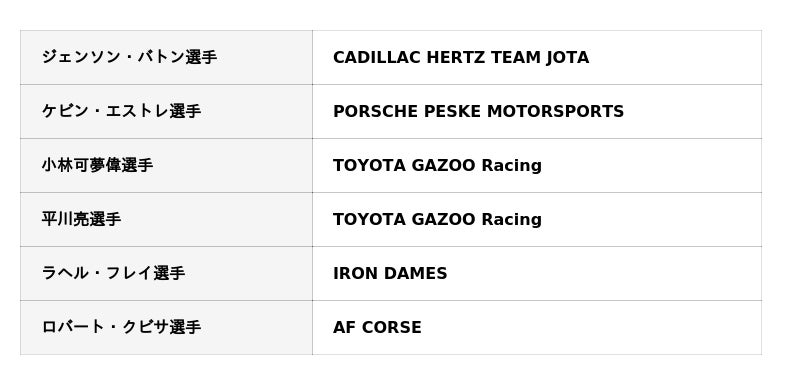Click the 平川亮選手 name cell
The width and height of the screenshot is (800, 385).
[166, 219]
